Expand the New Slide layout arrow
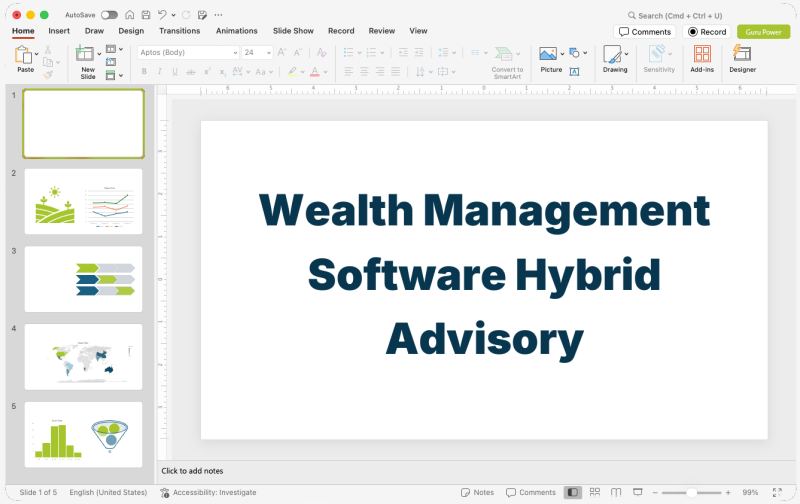This screenshot has width=800, height=504. click(99, 54)
